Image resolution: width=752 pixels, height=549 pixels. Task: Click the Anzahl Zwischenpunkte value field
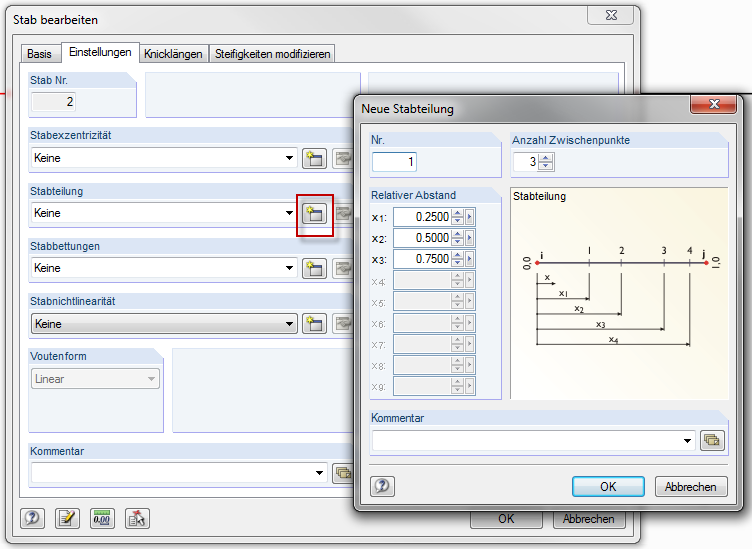pos(526,162)
